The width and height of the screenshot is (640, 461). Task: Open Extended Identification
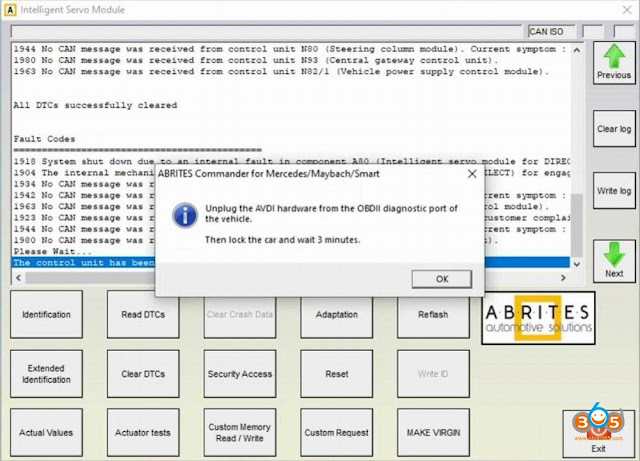pyautogui.click(x=47, y=374)
